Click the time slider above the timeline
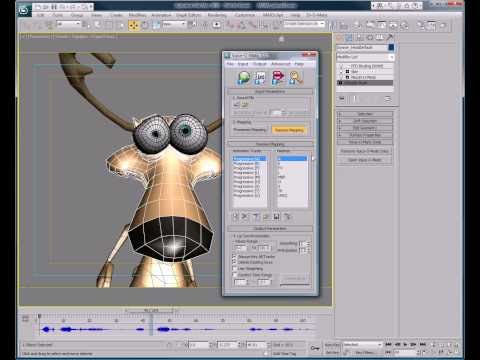Image resolution: width=480 pixels, height=360 pixels. tap(151, 310)
